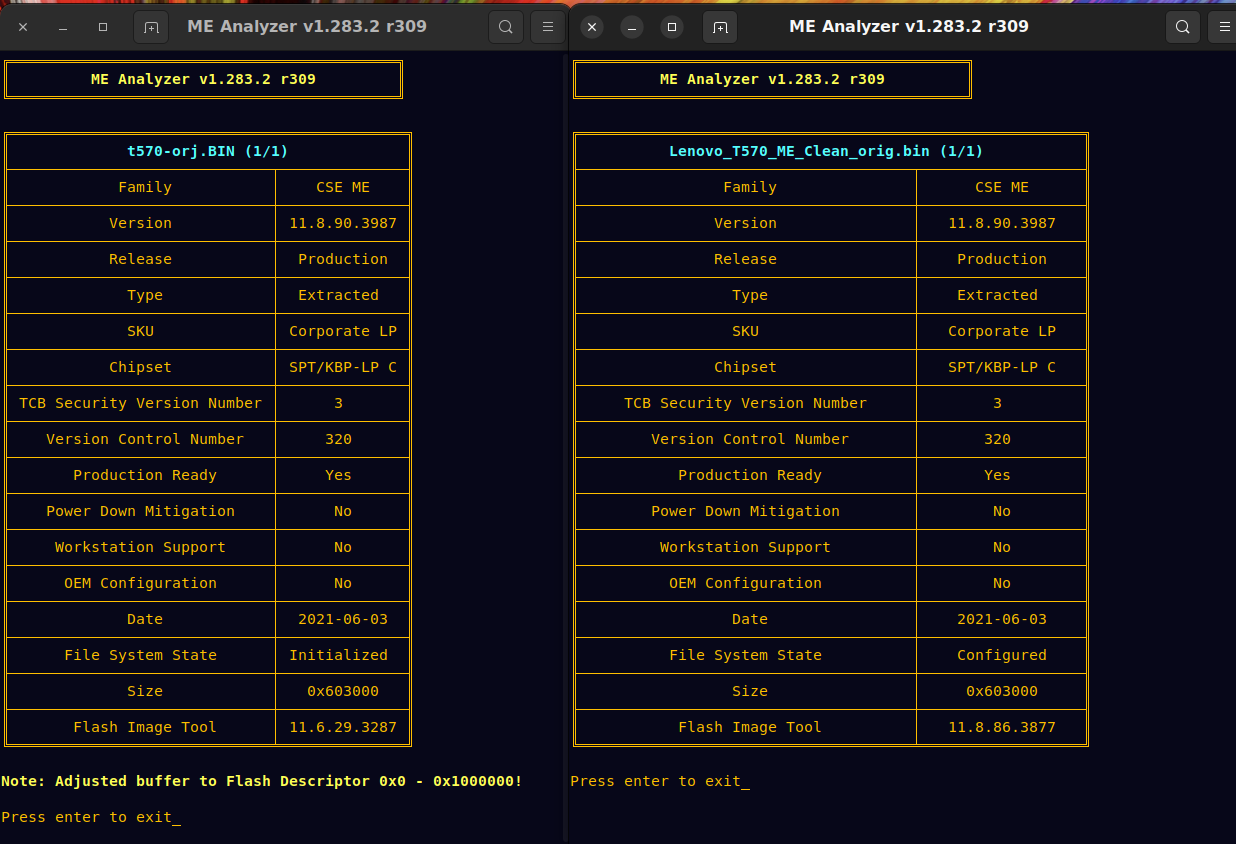This screenshot has height=844, width=1236.
Task: Open hamburger menu in left terminal window
Action: pyautogui.click(x=548, y=27)
